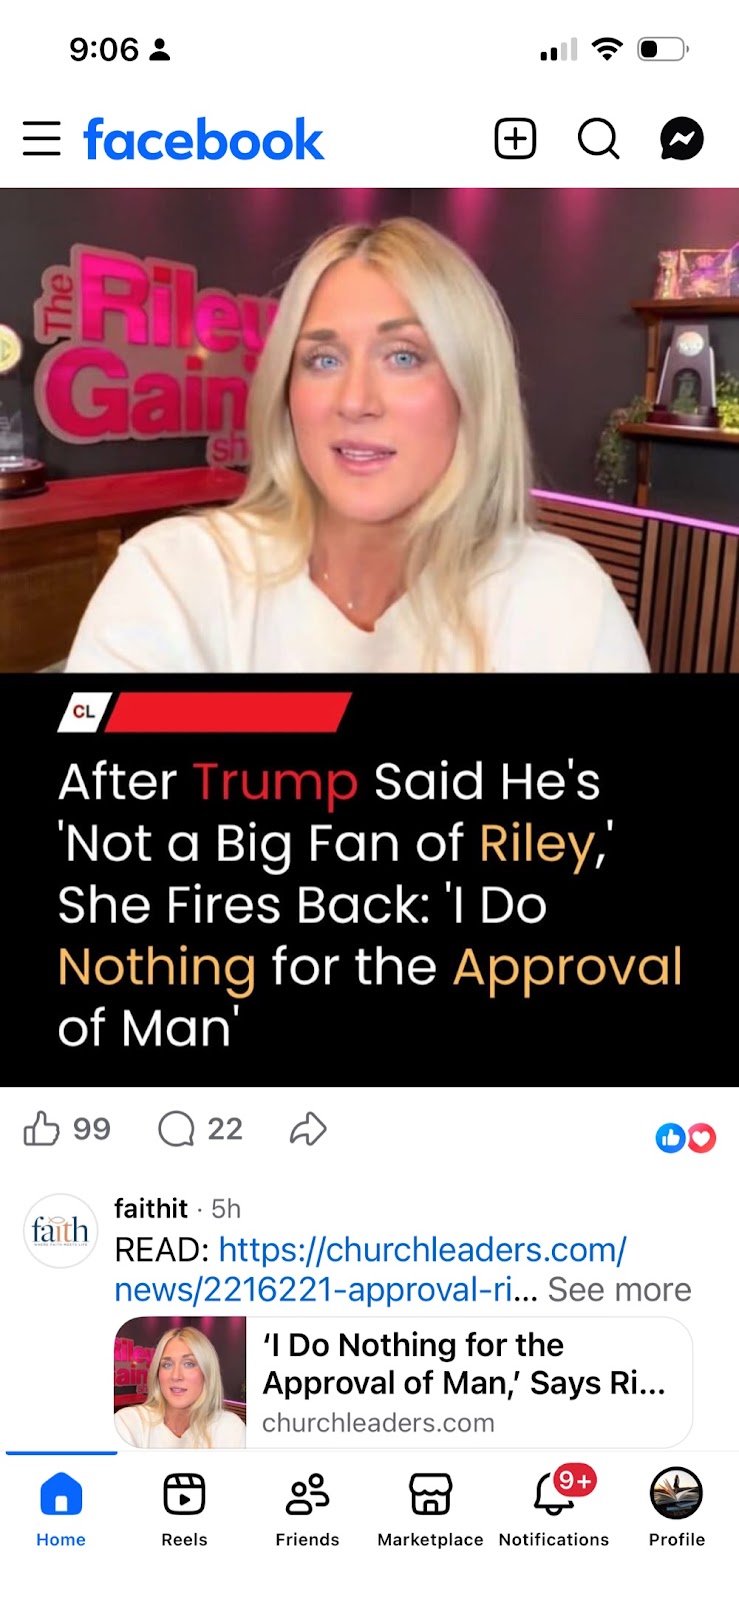The image size is (739, 1600).
Task: Open the Marketplace tab
Action: [430, 1509]
